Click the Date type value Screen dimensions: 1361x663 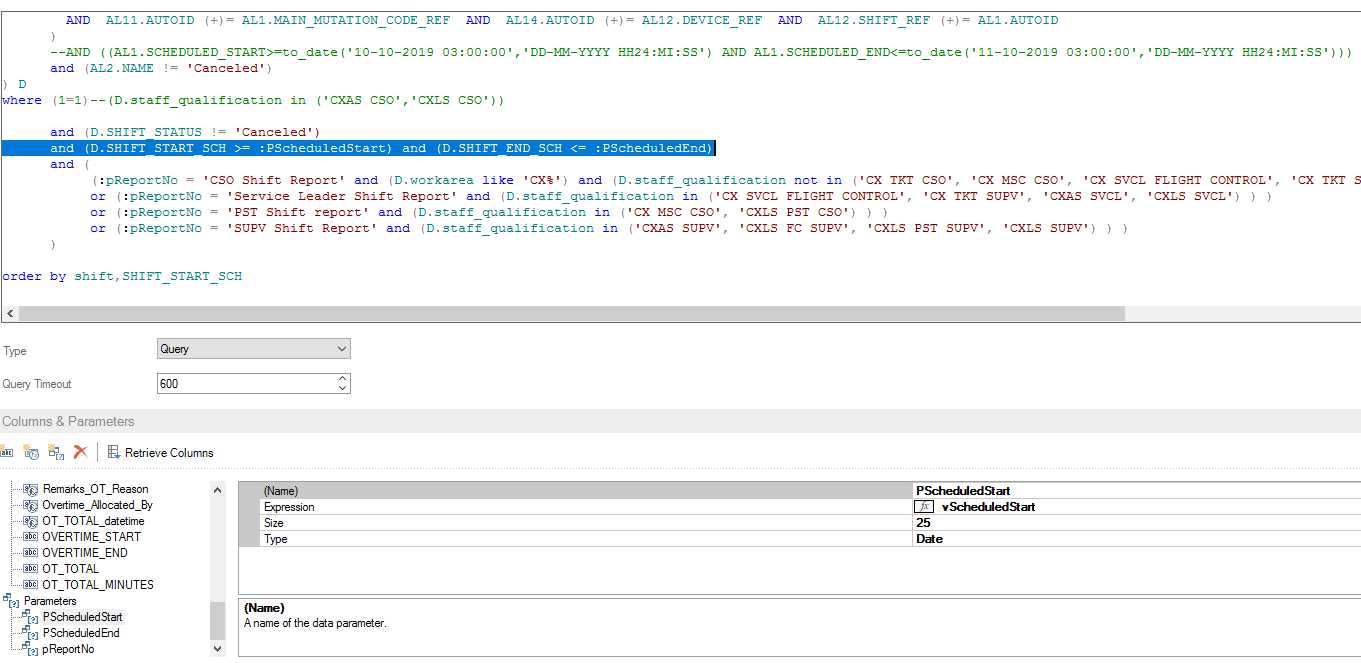coord(929,539)
